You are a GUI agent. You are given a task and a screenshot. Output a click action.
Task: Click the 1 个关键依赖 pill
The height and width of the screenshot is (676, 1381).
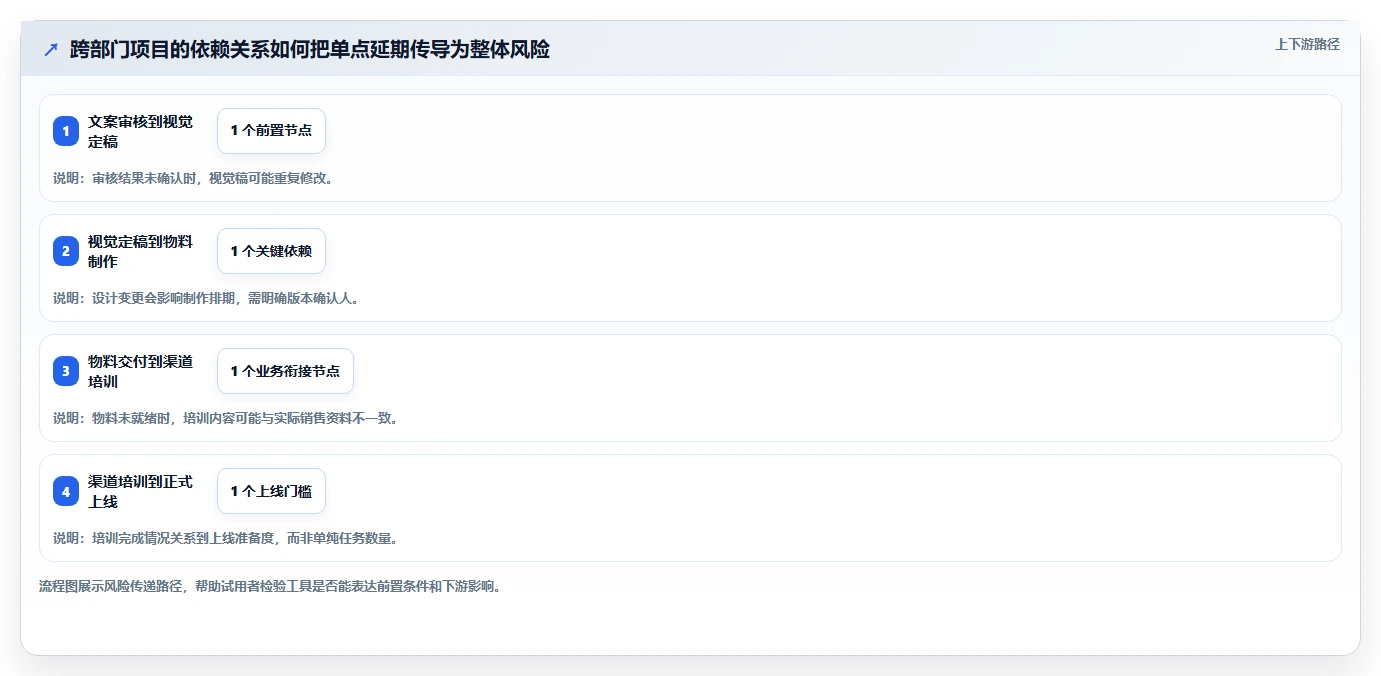point(271,251)
